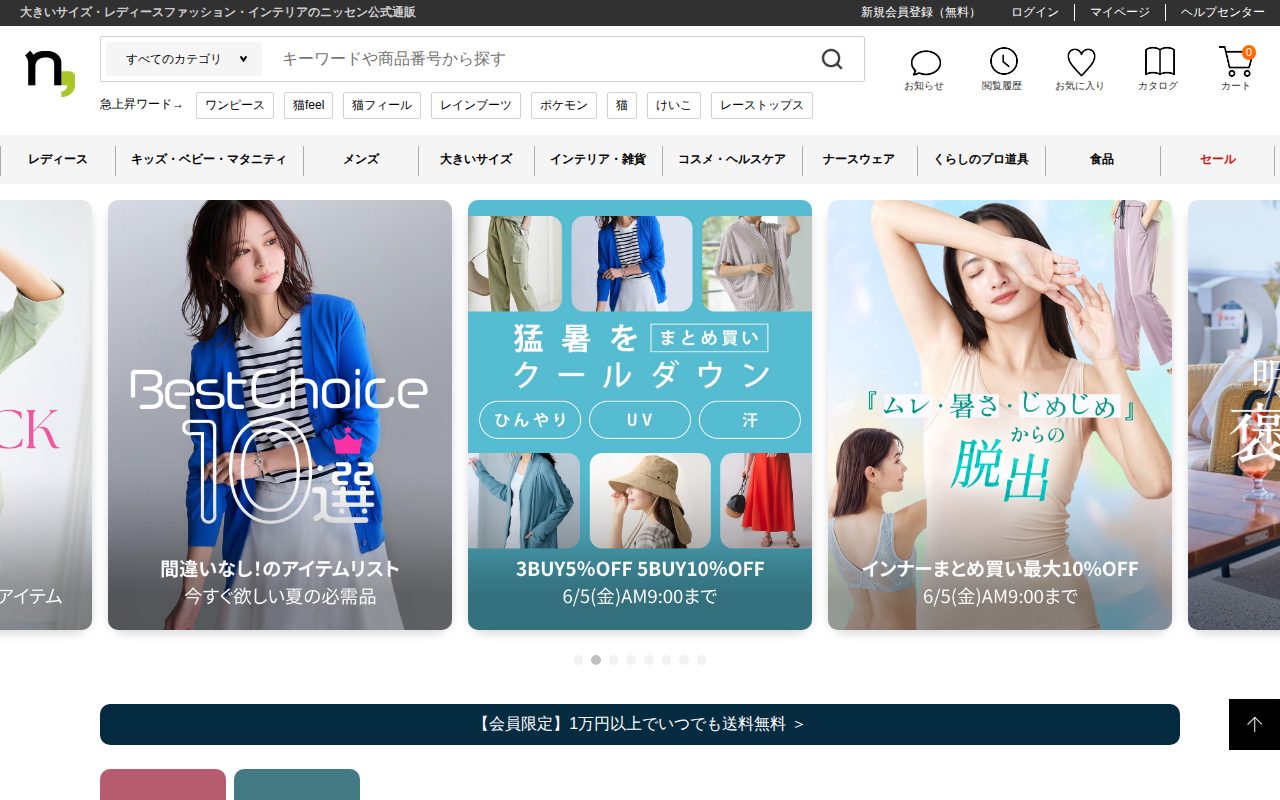Click the Nissen logo icon
Viewport: 1280px width, 800px height.
pyautogui.click(x=50, y=72)
